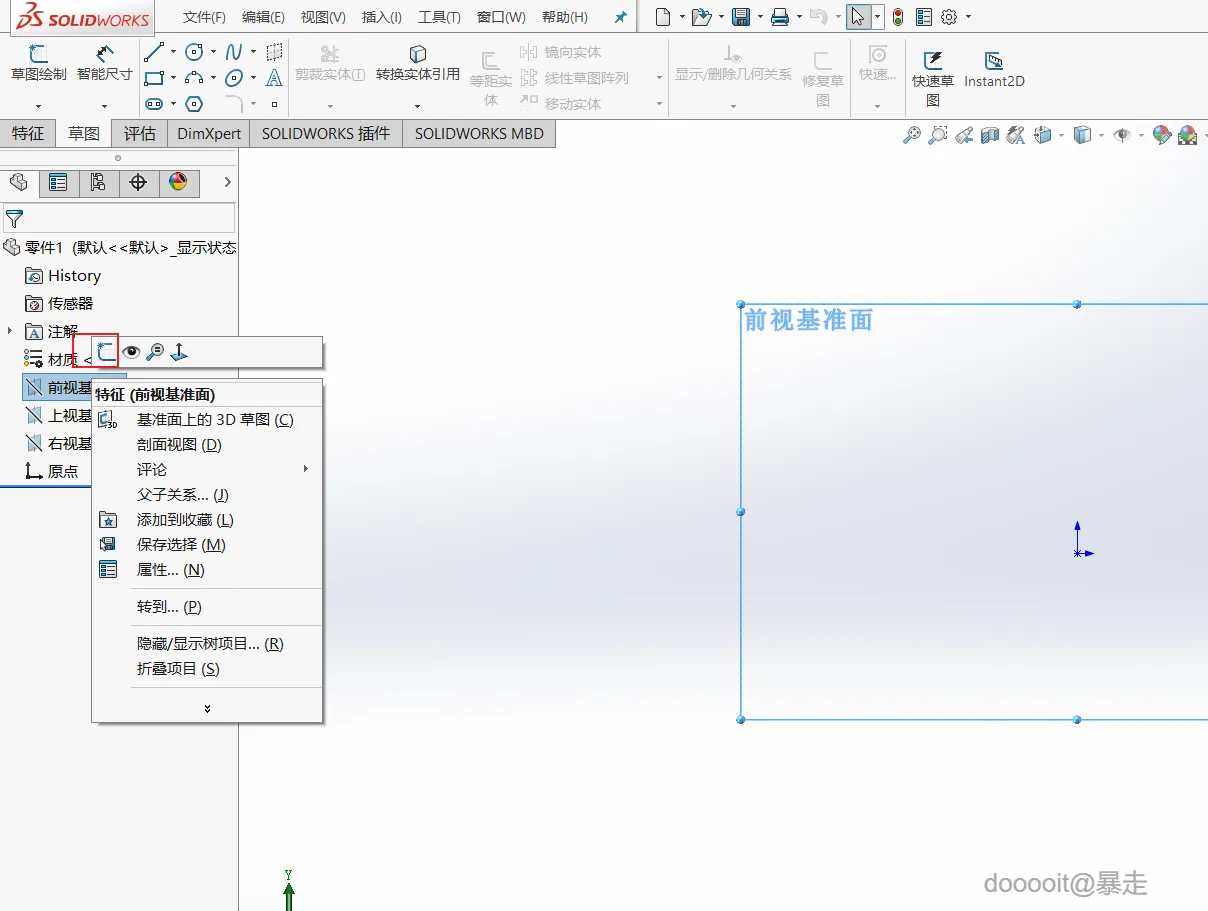The image size is (1208, 911).
Task: Click the sketch icon in context toolbar
Action: 106,351
